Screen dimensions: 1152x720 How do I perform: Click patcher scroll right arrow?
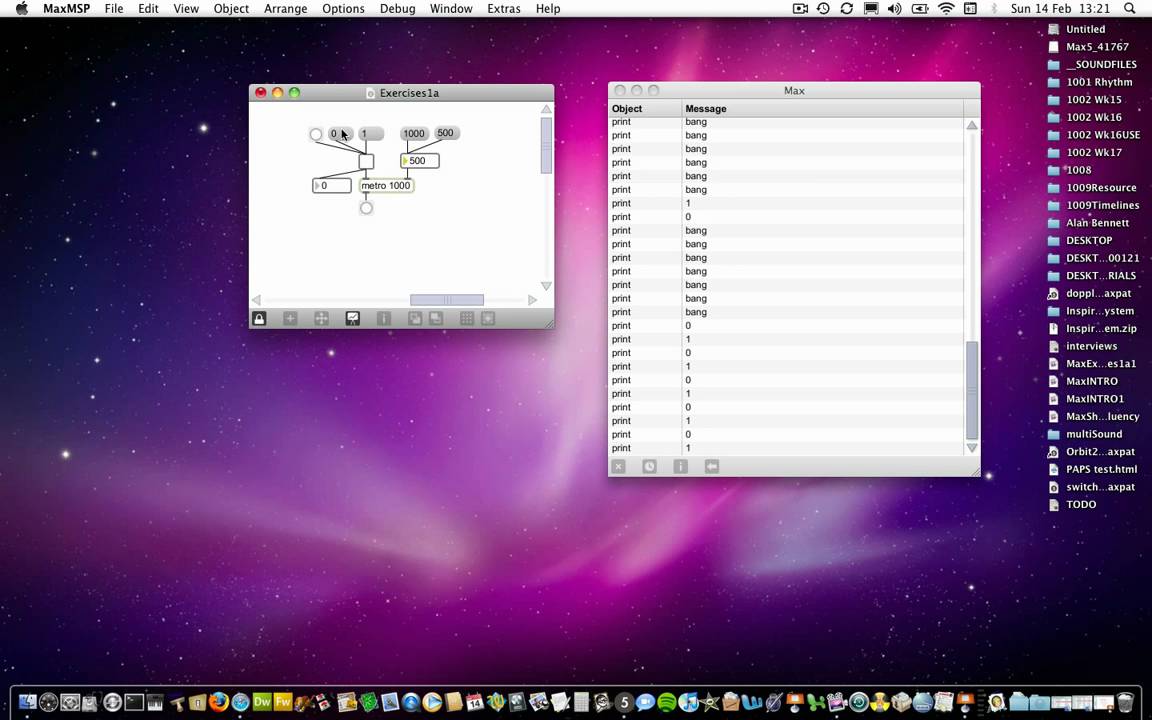point(533,300)
